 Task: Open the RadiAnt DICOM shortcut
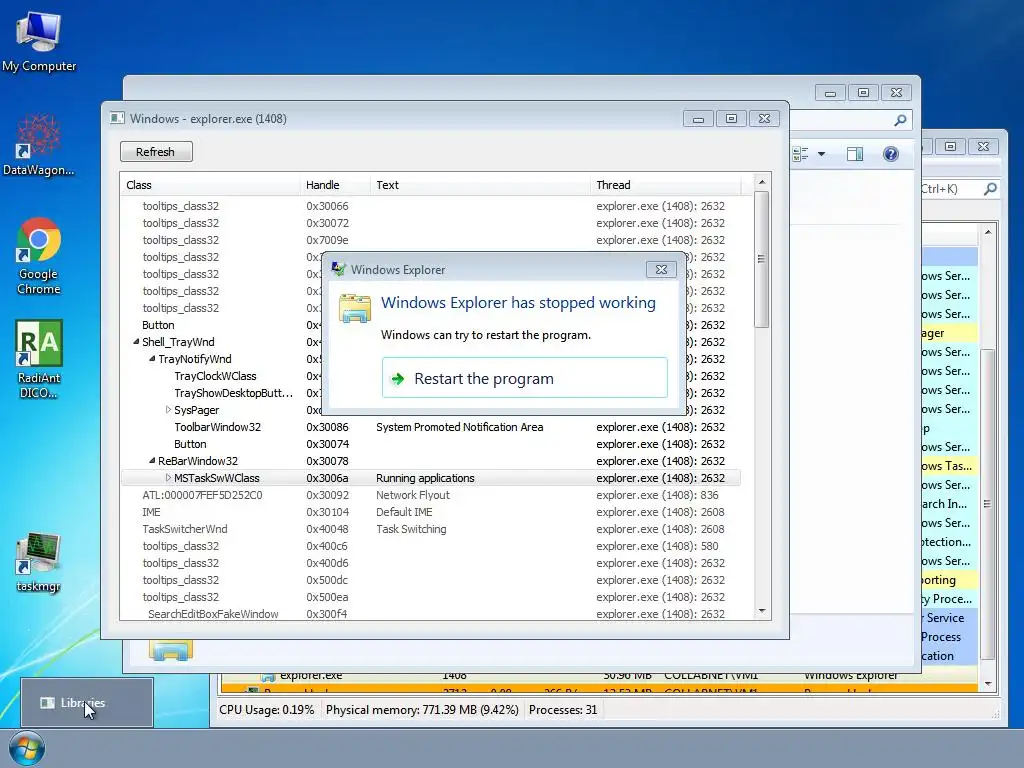[x=39, y=359]
